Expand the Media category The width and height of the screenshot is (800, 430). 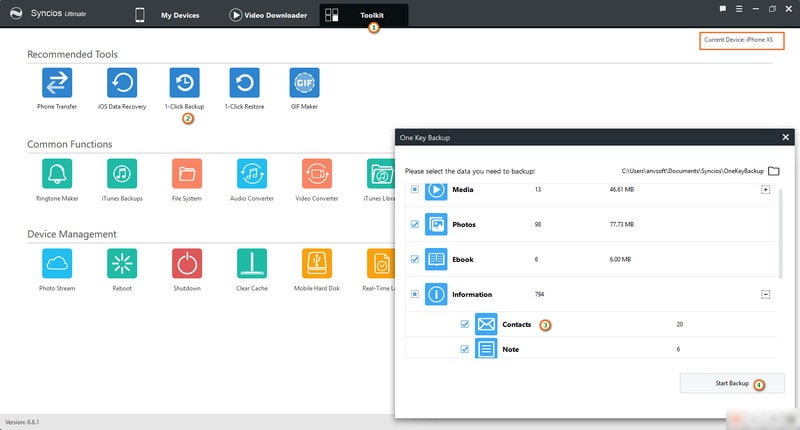click(765, 189)
